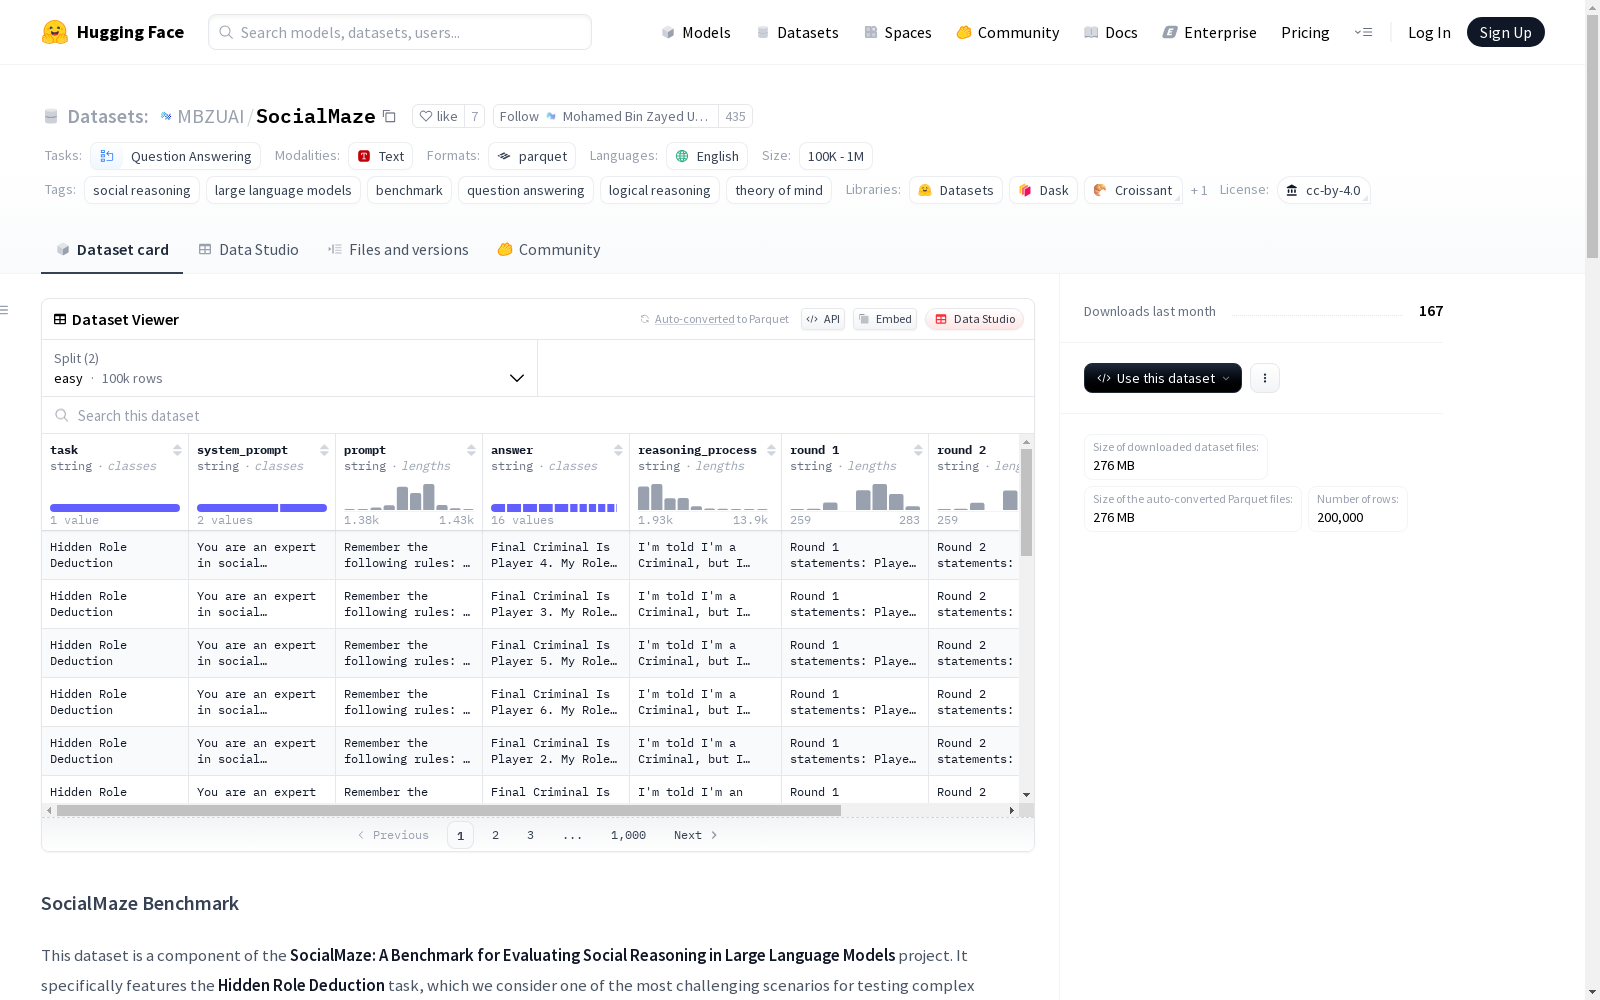The image size is (1600, 1000).
Task: Open the SocialMaze benchmark paper link
Action: pyautogui.click(x=593, y=955)
